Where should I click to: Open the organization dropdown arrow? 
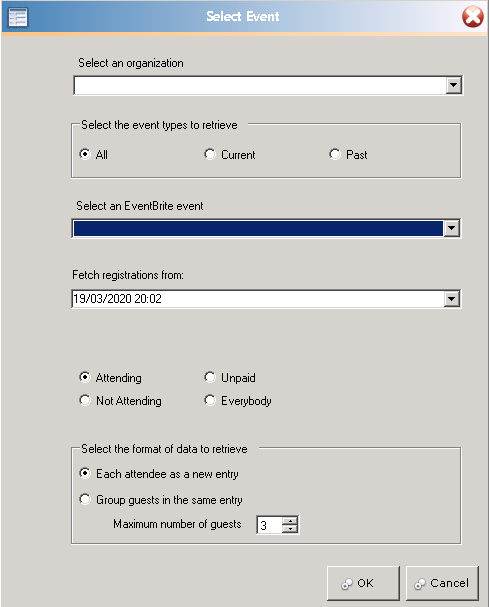coord(453,85)
